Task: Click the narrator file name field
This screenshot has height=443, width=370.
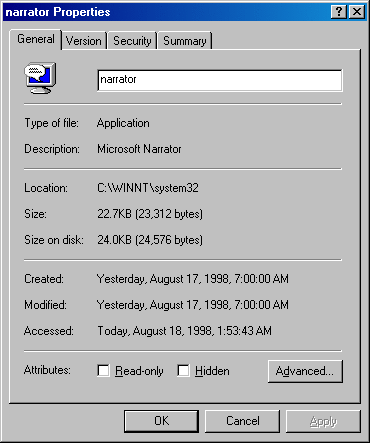Action: click(220, 80)
